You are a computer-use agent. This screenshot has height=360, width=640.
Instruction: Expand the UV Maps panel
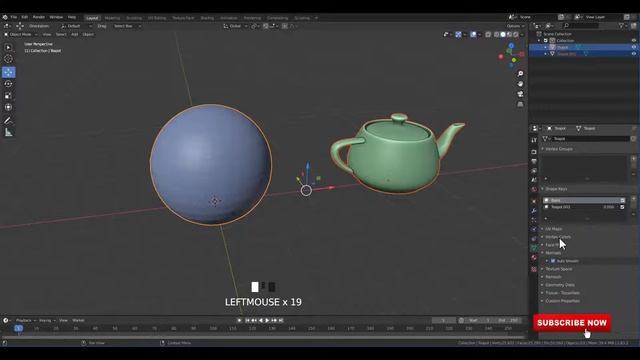pos(553,229)
